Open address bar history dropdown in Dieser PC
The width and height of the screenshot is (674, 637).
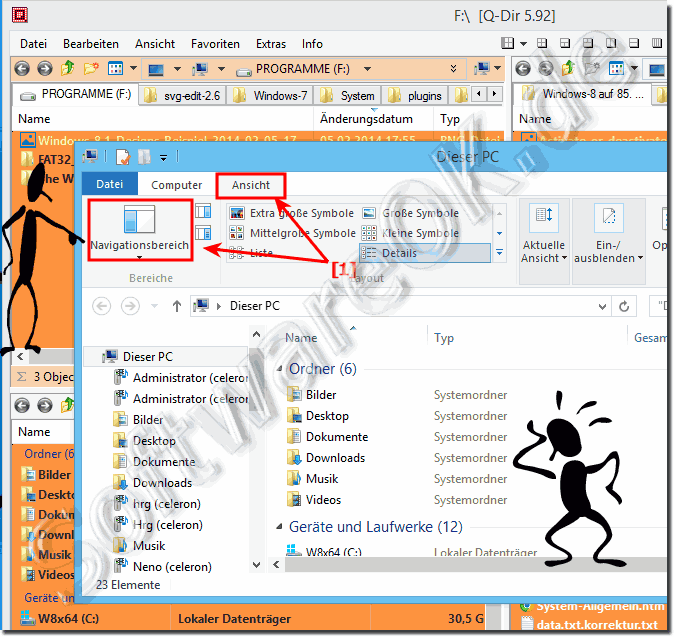coord(602,306)
